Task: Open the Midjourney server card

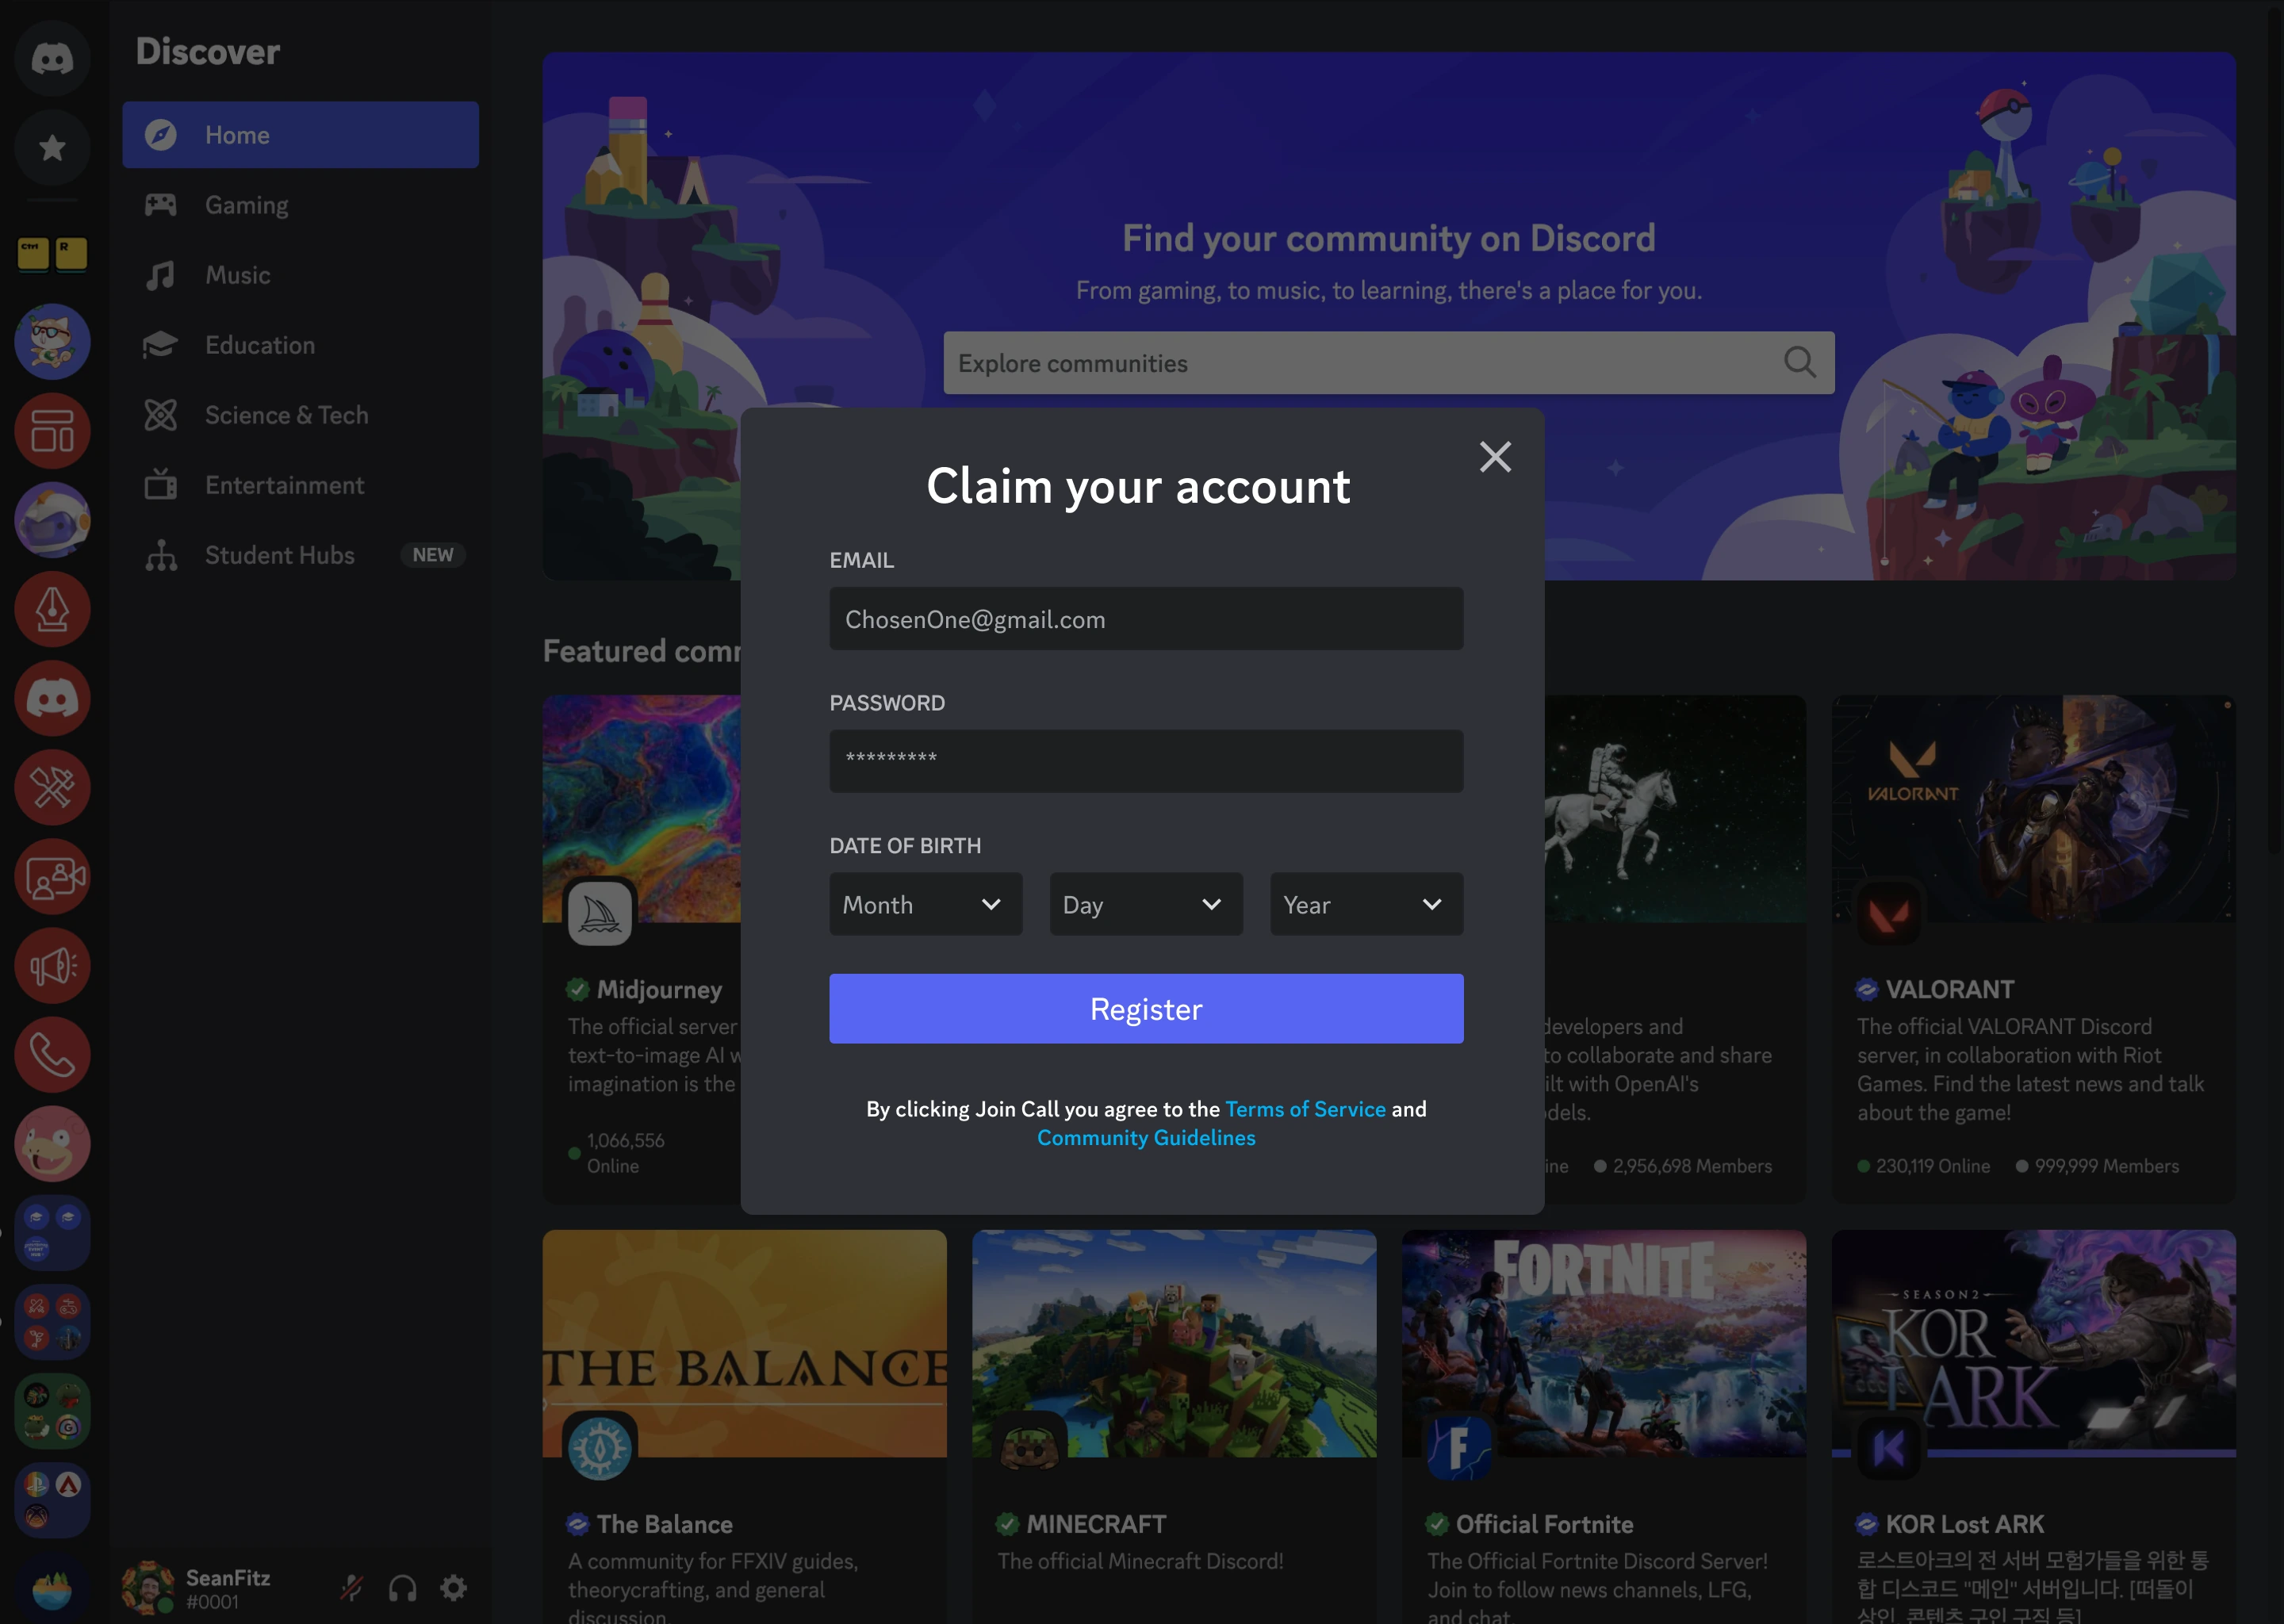Action: point(642,949)
